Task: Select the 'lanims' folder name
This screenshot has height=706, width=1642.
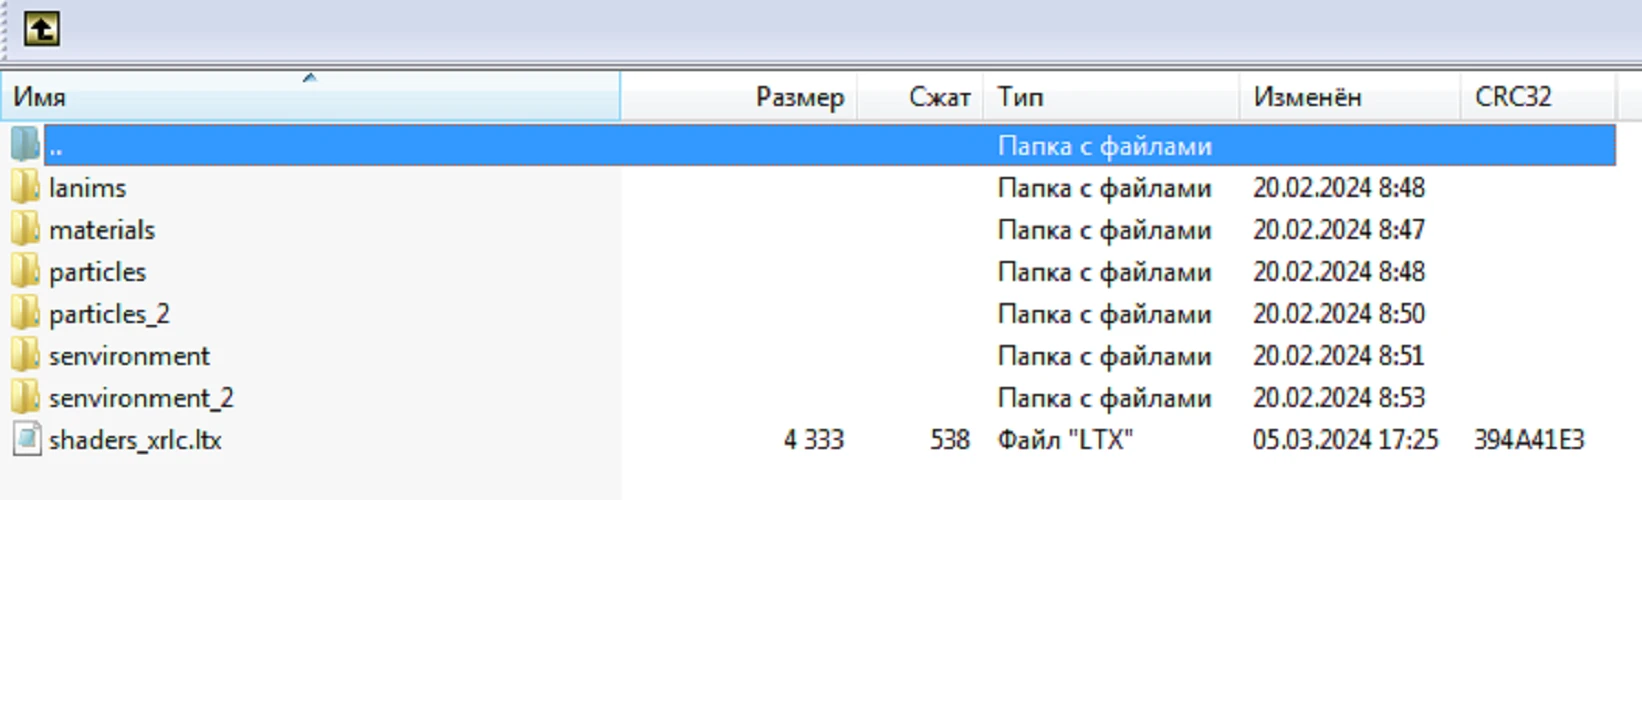Action: point(88,188)
